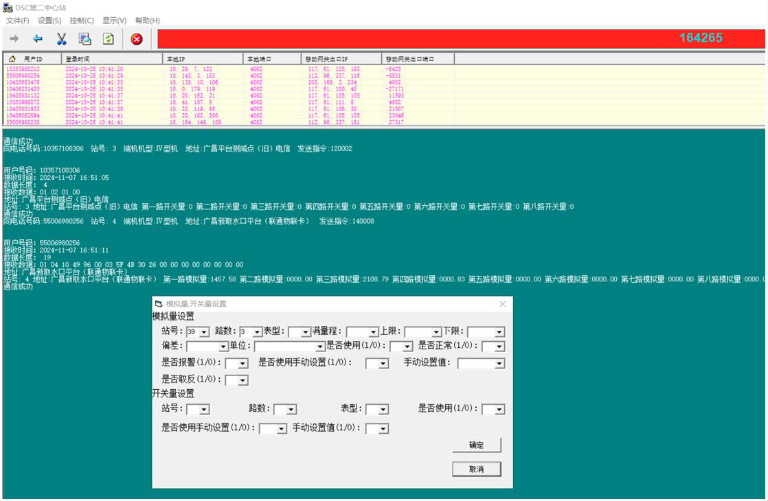Click the 取消 button in dialog

click(477, 469)
